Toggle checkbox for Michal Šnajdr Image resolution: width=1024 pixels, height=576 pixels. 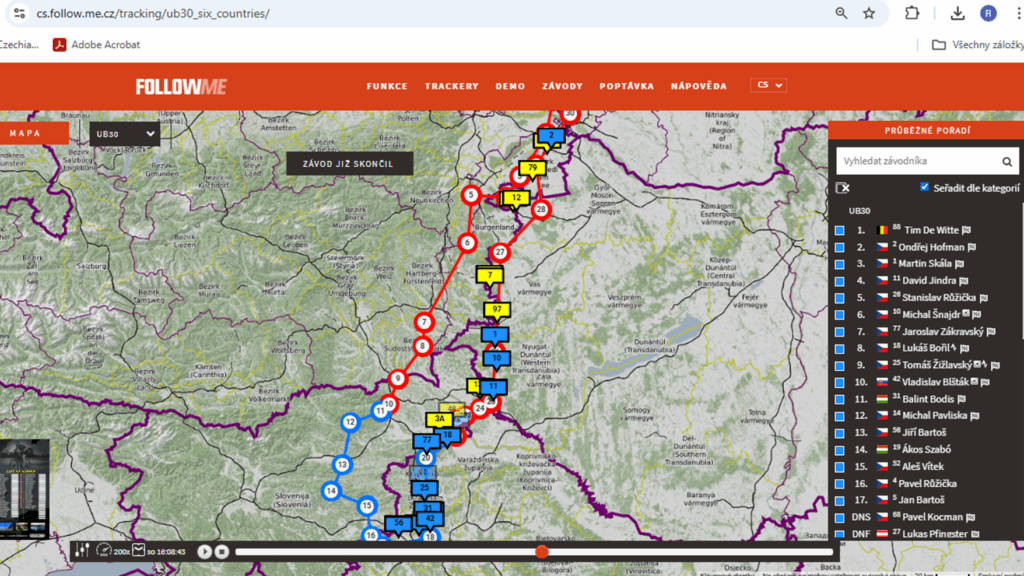(x=840, y=315)
